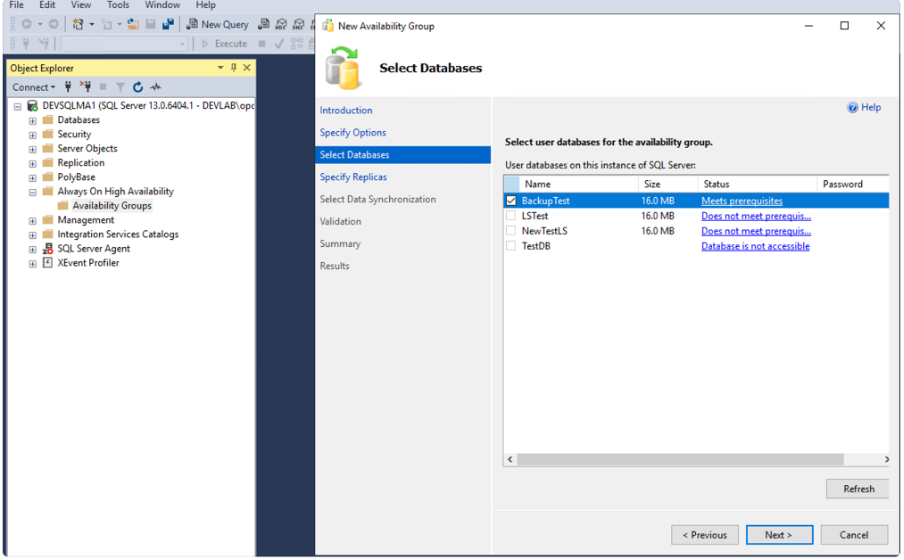Click the Analysis Services MDX Query icon

click(x=281, y=24)
